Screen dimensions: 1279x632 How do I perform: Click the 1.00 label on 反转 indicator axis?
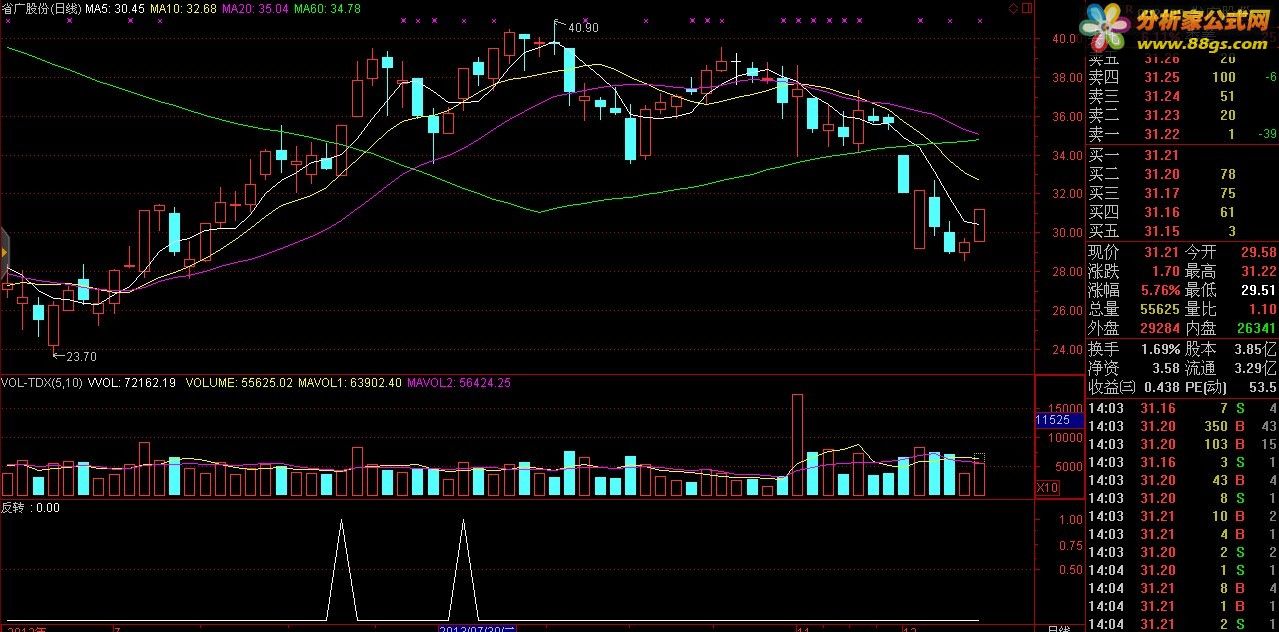pos(1069,520)
